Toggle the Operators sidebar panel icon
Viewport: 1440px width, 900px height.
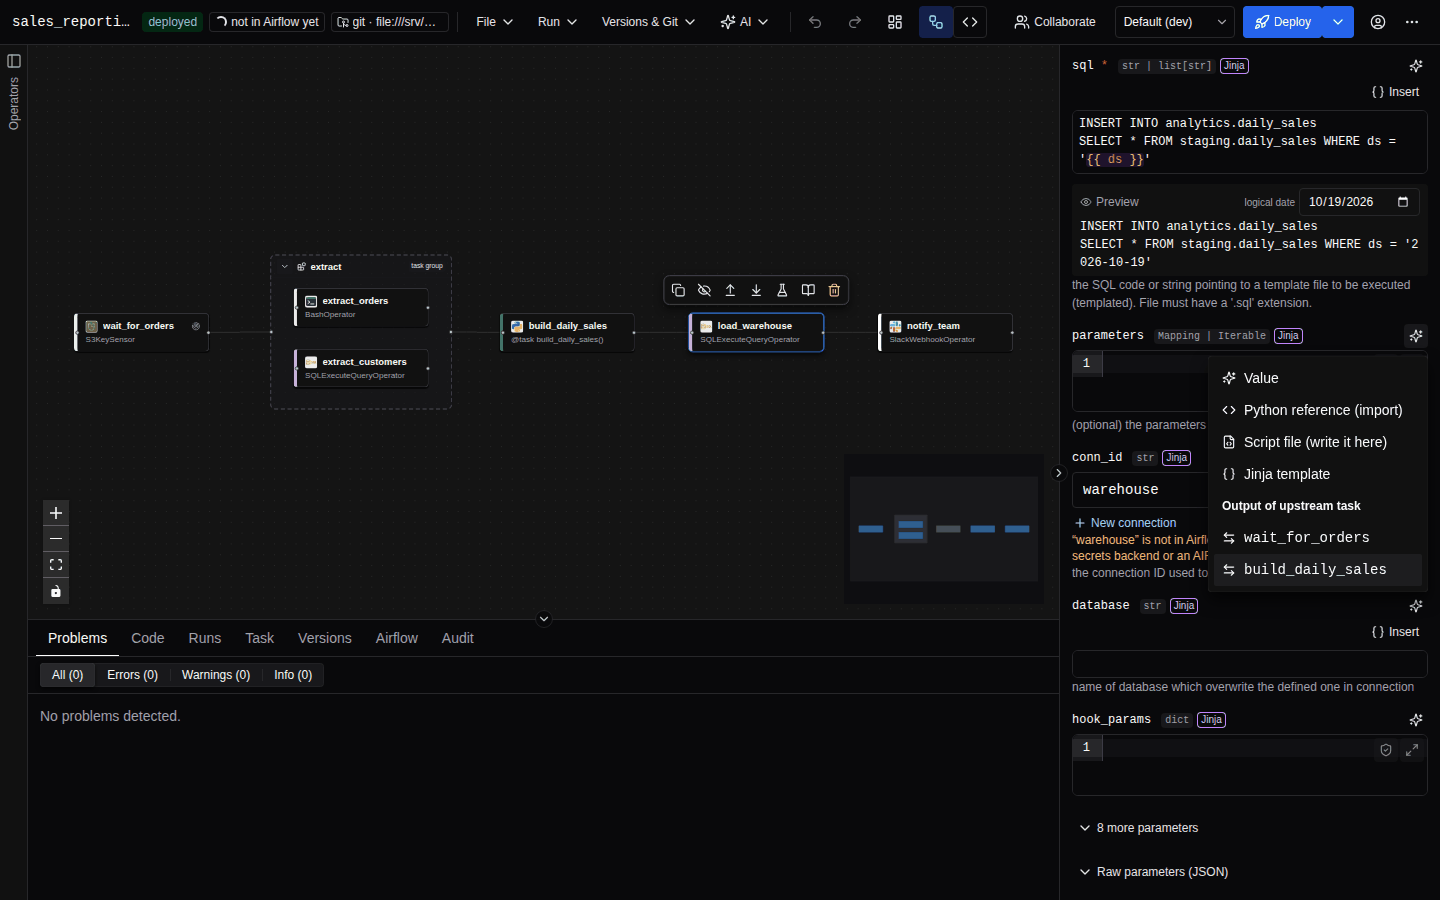pyautogui.click(x=14, y=61)
